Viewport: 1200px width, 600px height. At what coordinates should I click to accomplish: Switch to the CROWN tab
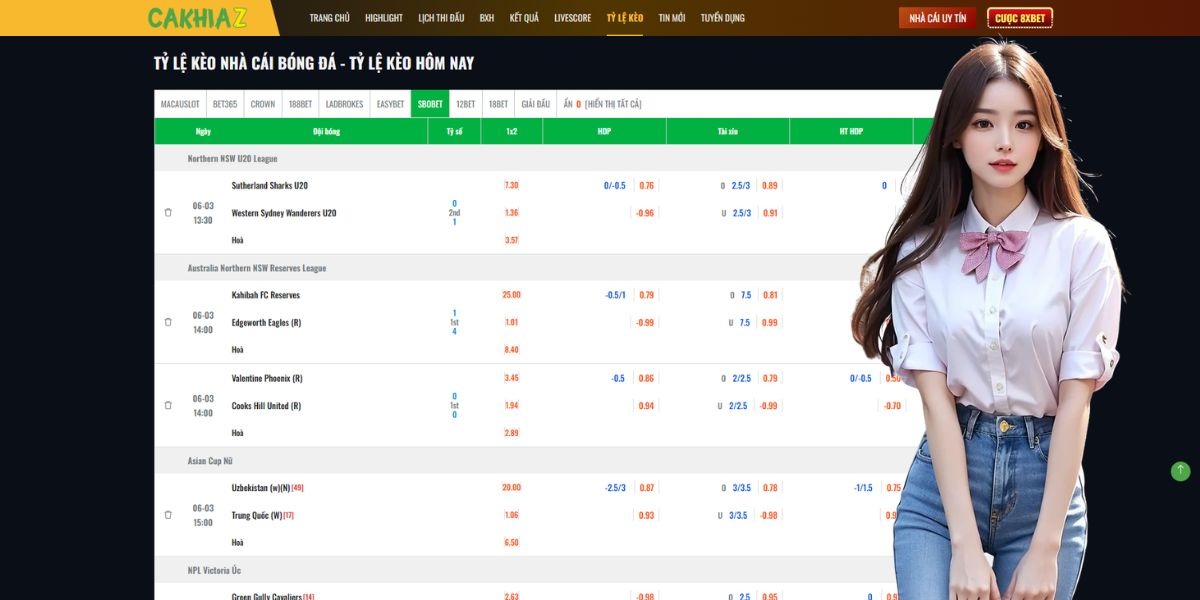tap(263, 104)
